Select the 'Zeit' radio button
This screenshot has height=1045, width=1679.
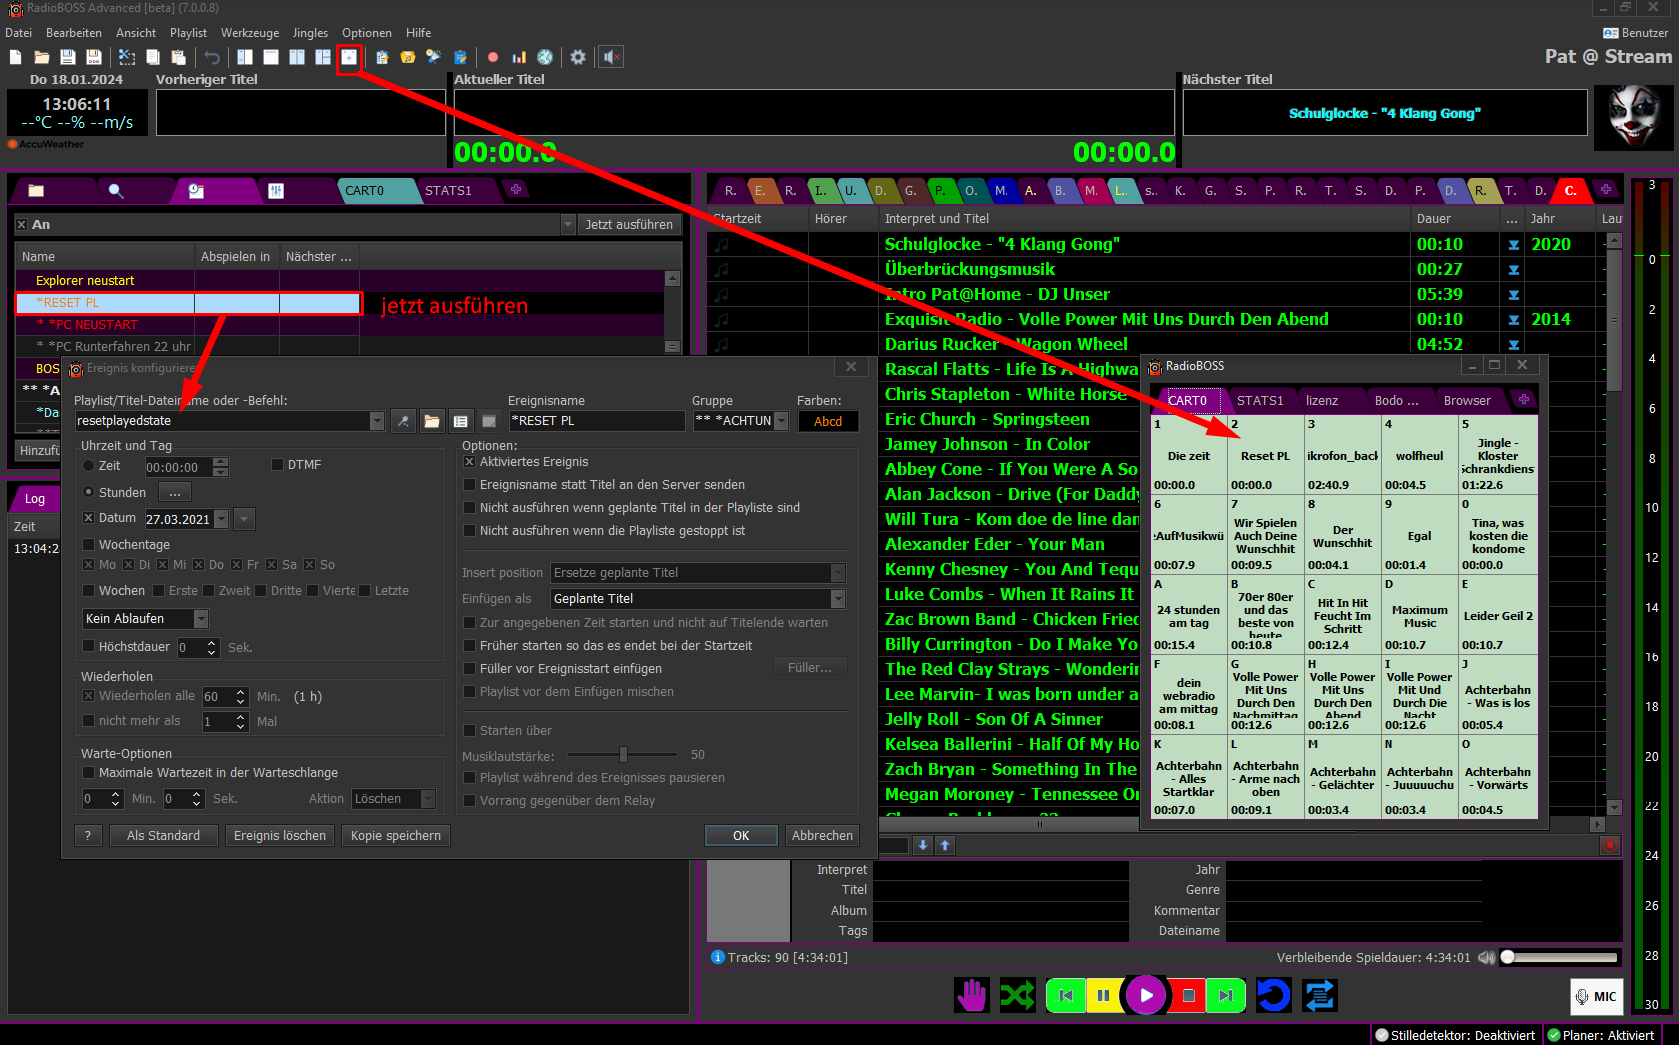tap(89, 466)
